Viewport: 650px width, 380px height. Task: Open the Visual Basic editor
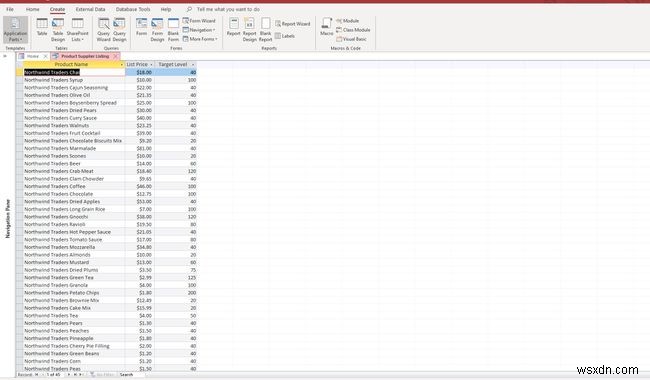[x=351, y=39]
